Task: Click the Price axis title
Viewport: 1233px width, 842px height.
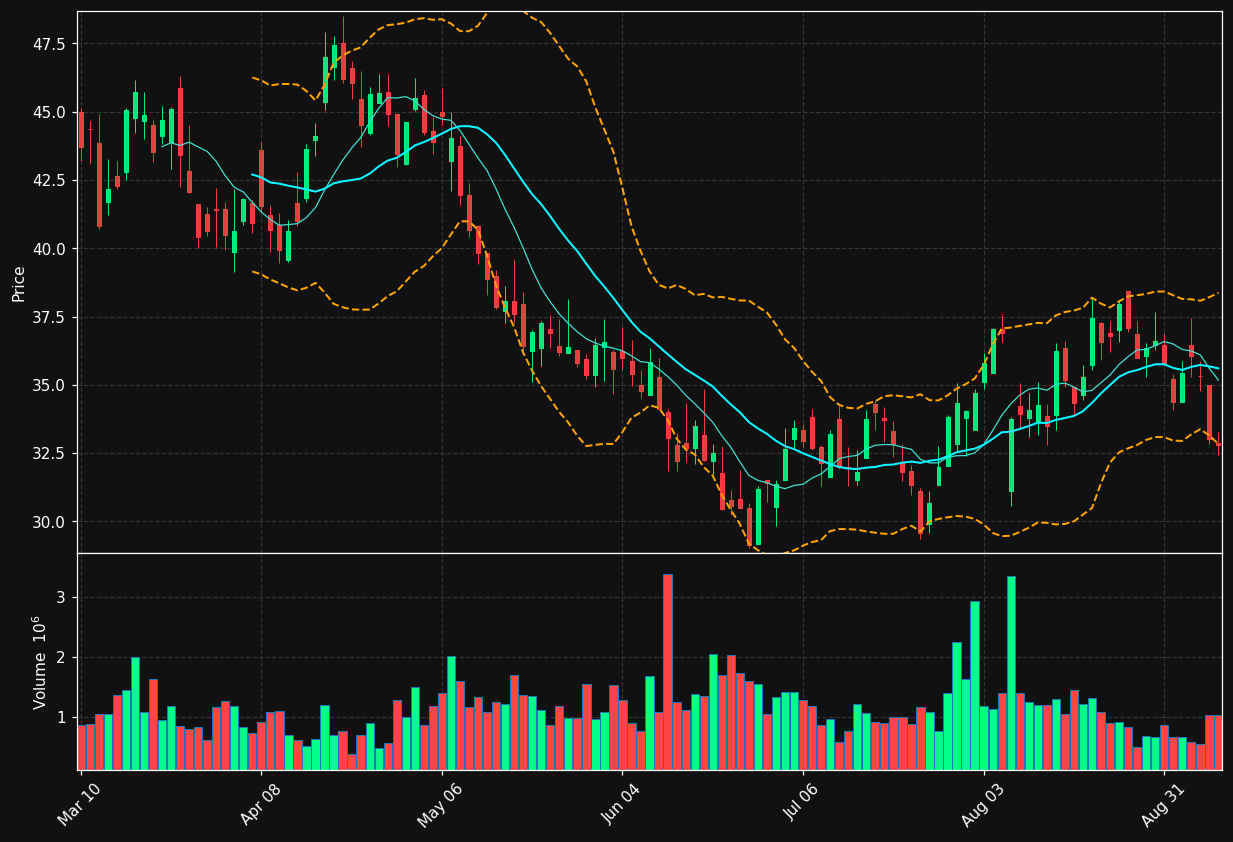Action: (19, 283)
